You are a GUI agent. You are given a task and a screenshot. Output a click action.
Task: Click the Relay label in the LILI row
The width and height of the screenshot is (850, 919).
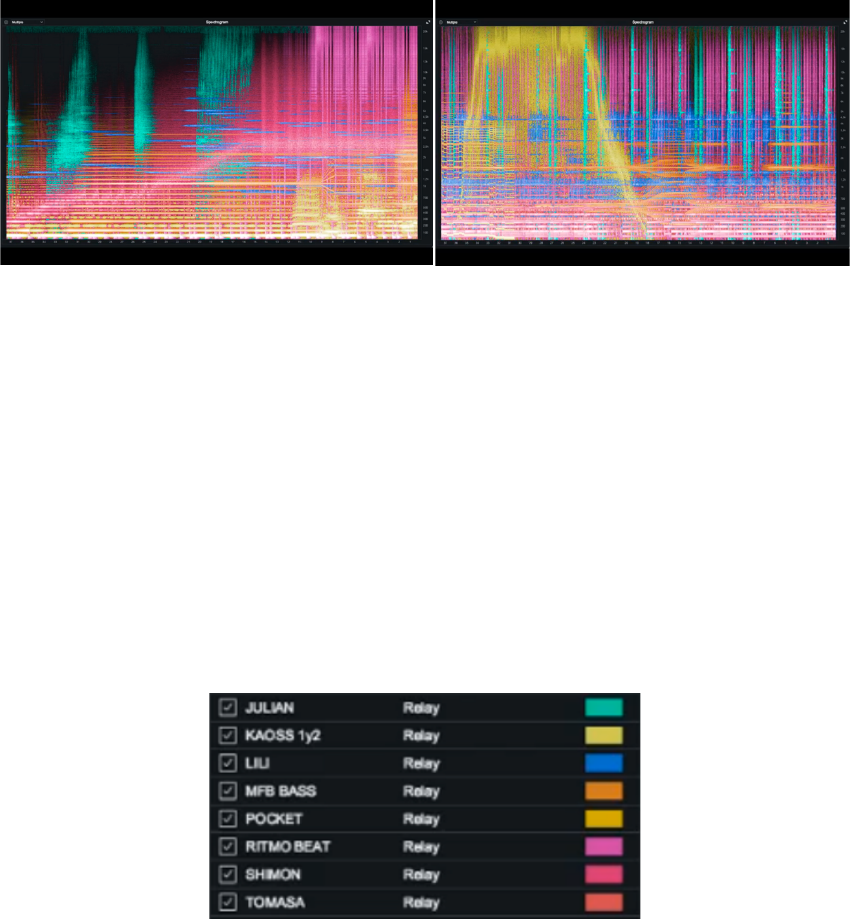(421, 764)
